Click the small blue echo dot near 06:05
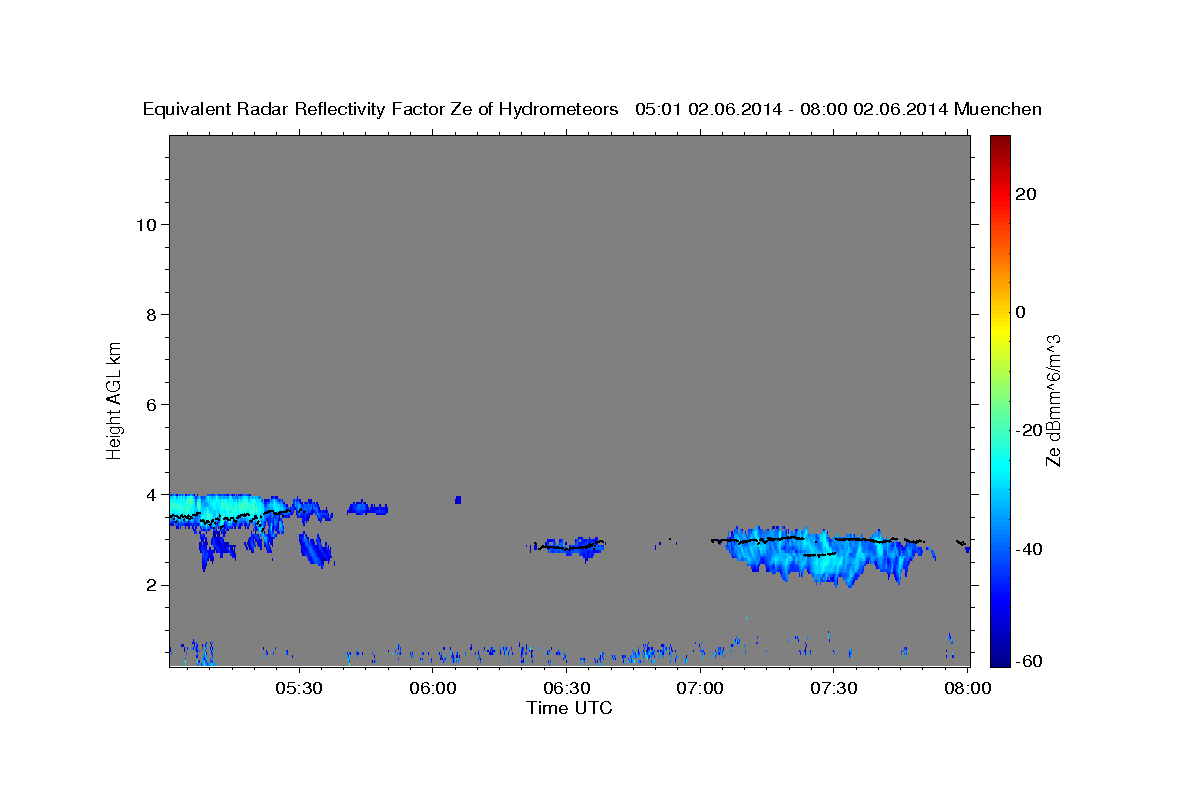This screenshot has height=800, width=1200. [x=458, y=499]
